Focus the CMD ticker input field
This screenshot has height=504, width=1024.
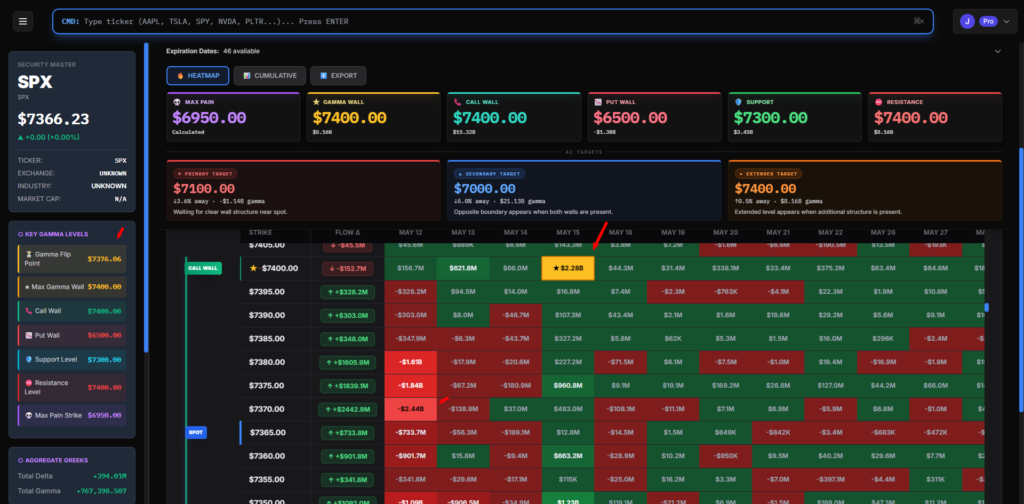pyautogui.click(x=493, y=22)
